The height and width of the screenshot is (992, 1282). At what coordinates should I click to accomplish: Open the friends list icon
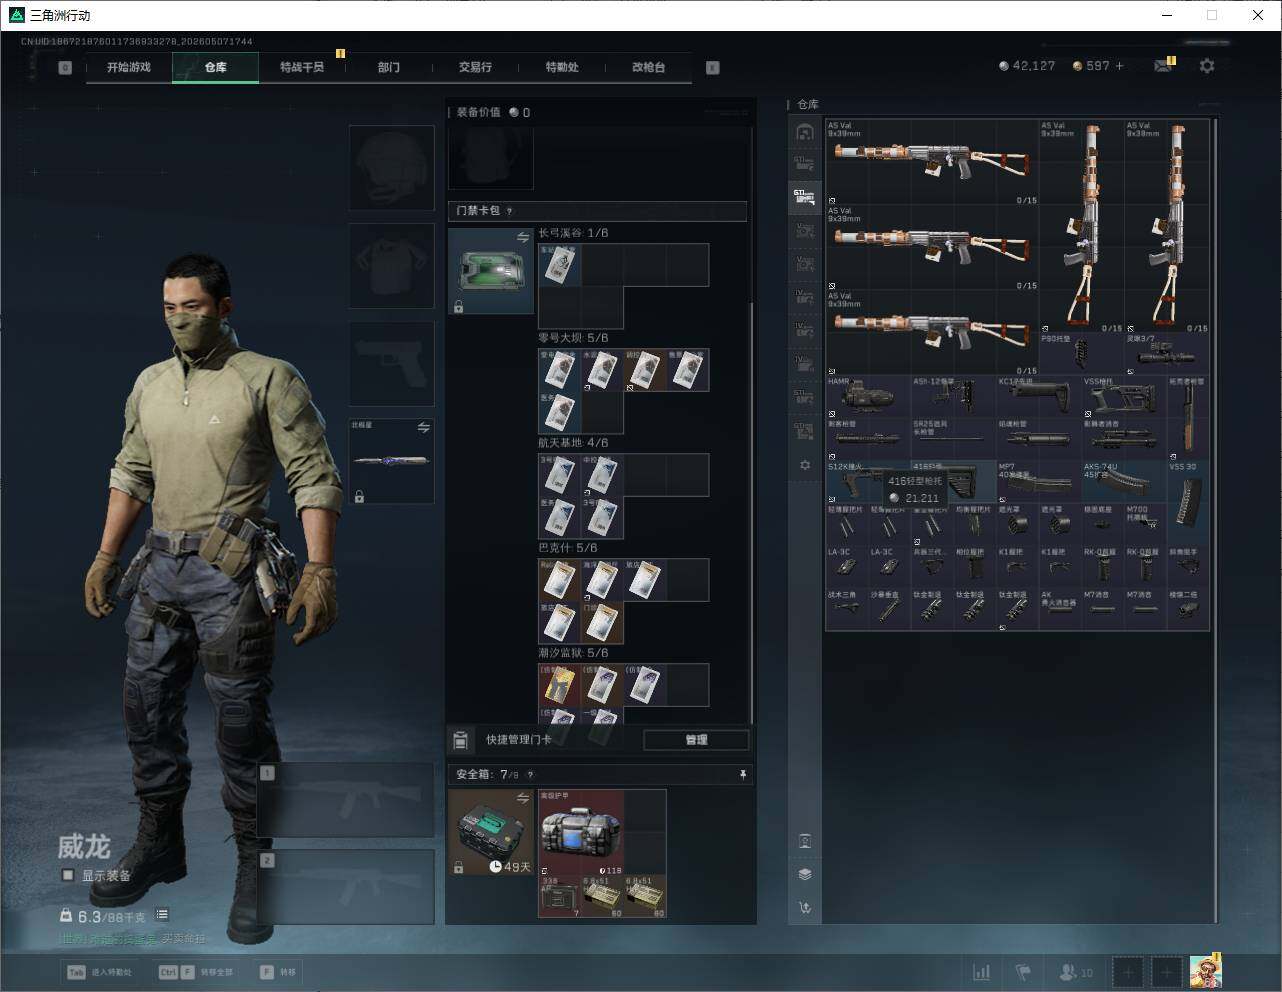1076,972
